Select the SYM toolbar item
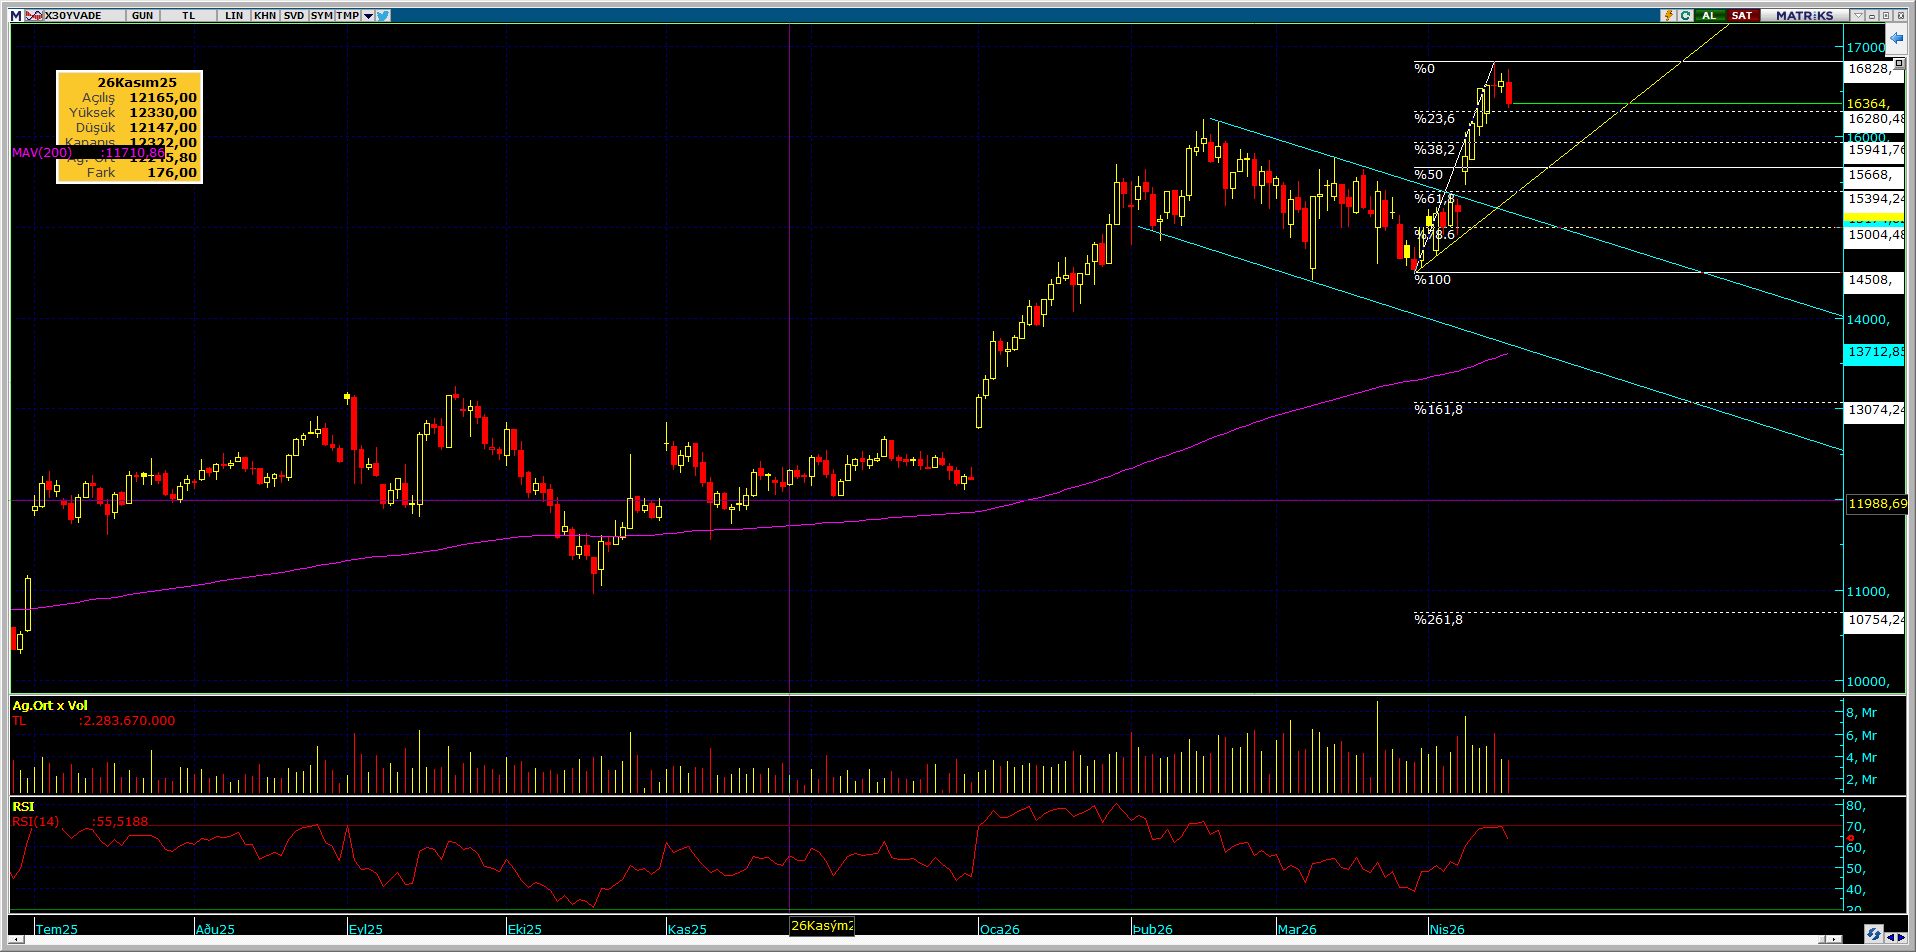The width and height of the screenshot is (1916, 952). pyautogui.click(x=321, y=15)
